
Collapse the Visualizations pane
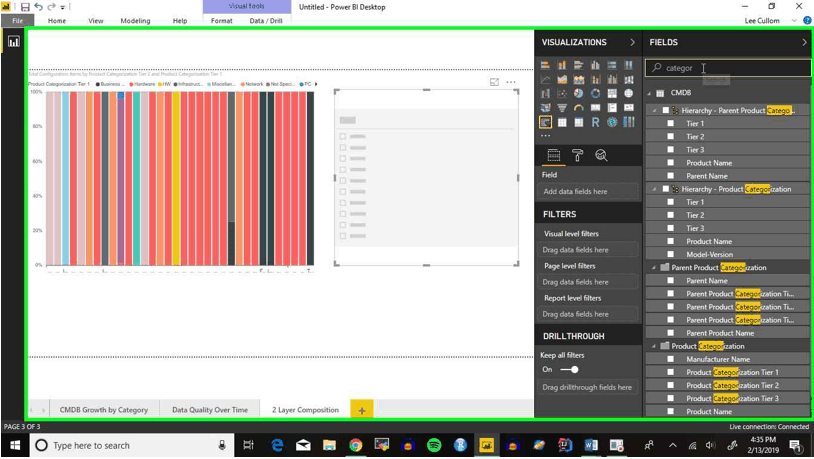point(632,43)
